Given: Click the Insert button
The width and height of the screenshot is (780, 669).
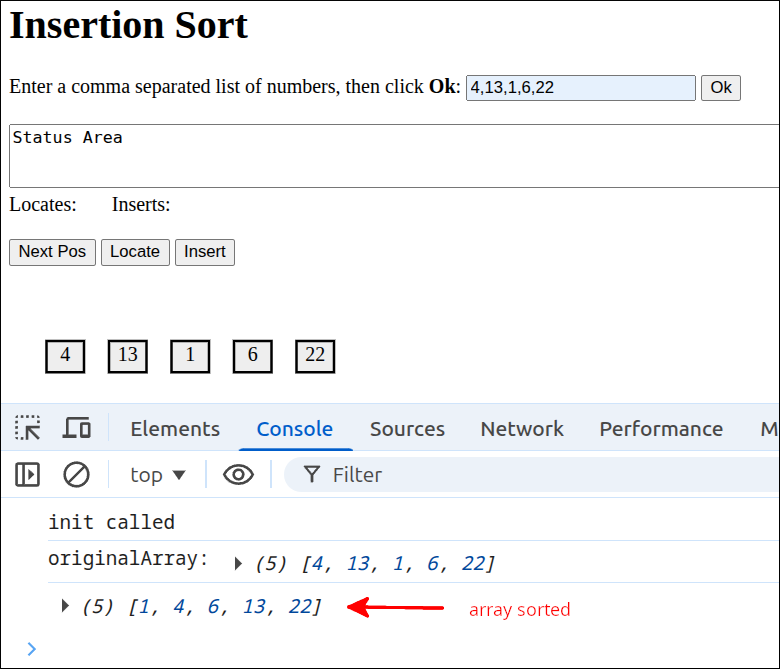Looking at the screenshot, I should click(x=205, y=252).
